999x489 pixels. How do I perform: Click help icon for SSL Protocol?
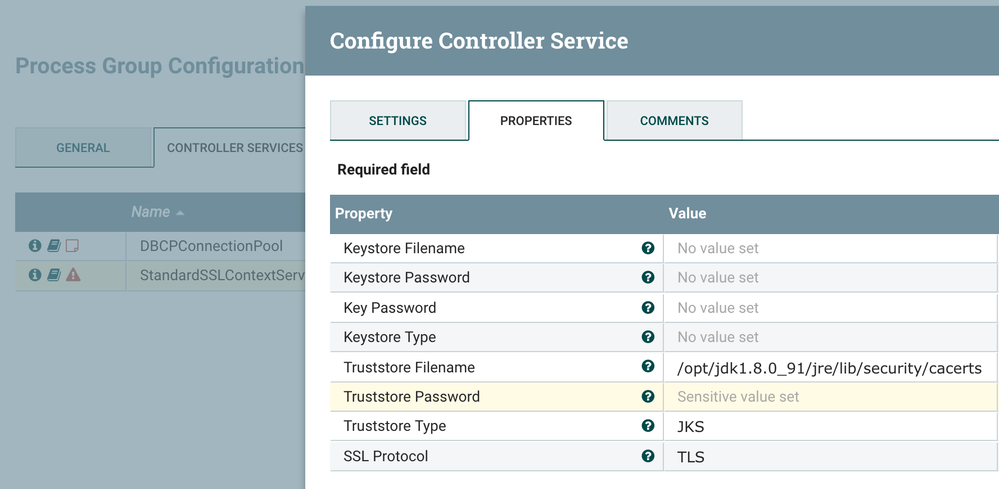coord(648,456)
